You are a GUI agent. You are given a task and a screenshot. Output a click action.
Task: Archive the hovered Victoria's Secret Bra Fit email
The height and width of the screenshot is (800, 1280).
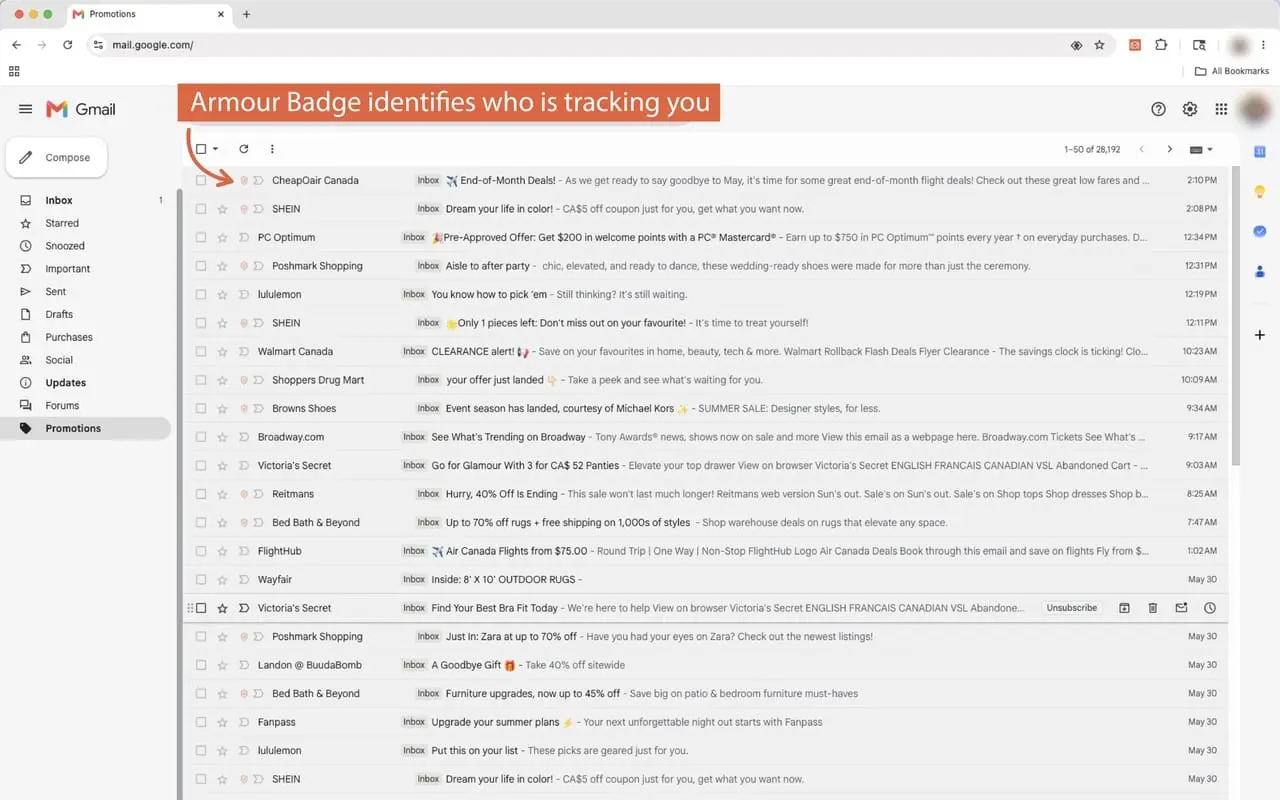click(x=1124, y=608)
